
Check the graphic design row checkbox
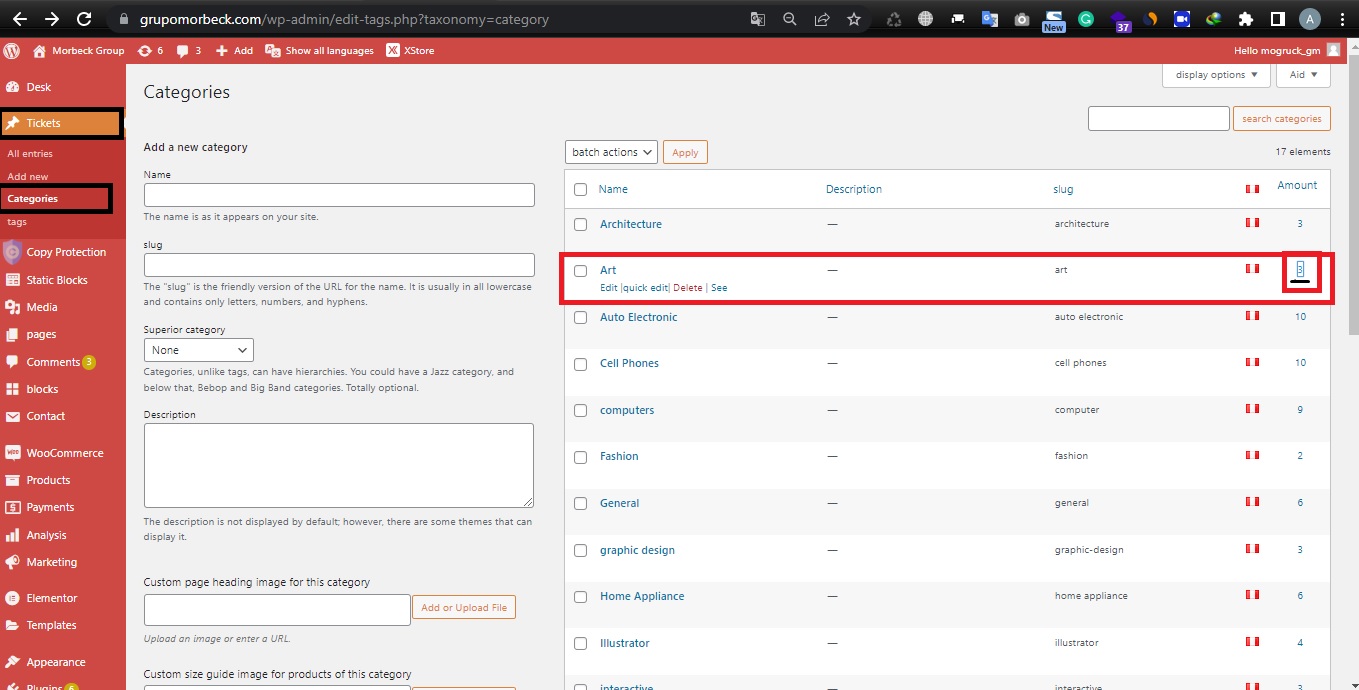tap(580, 551)
